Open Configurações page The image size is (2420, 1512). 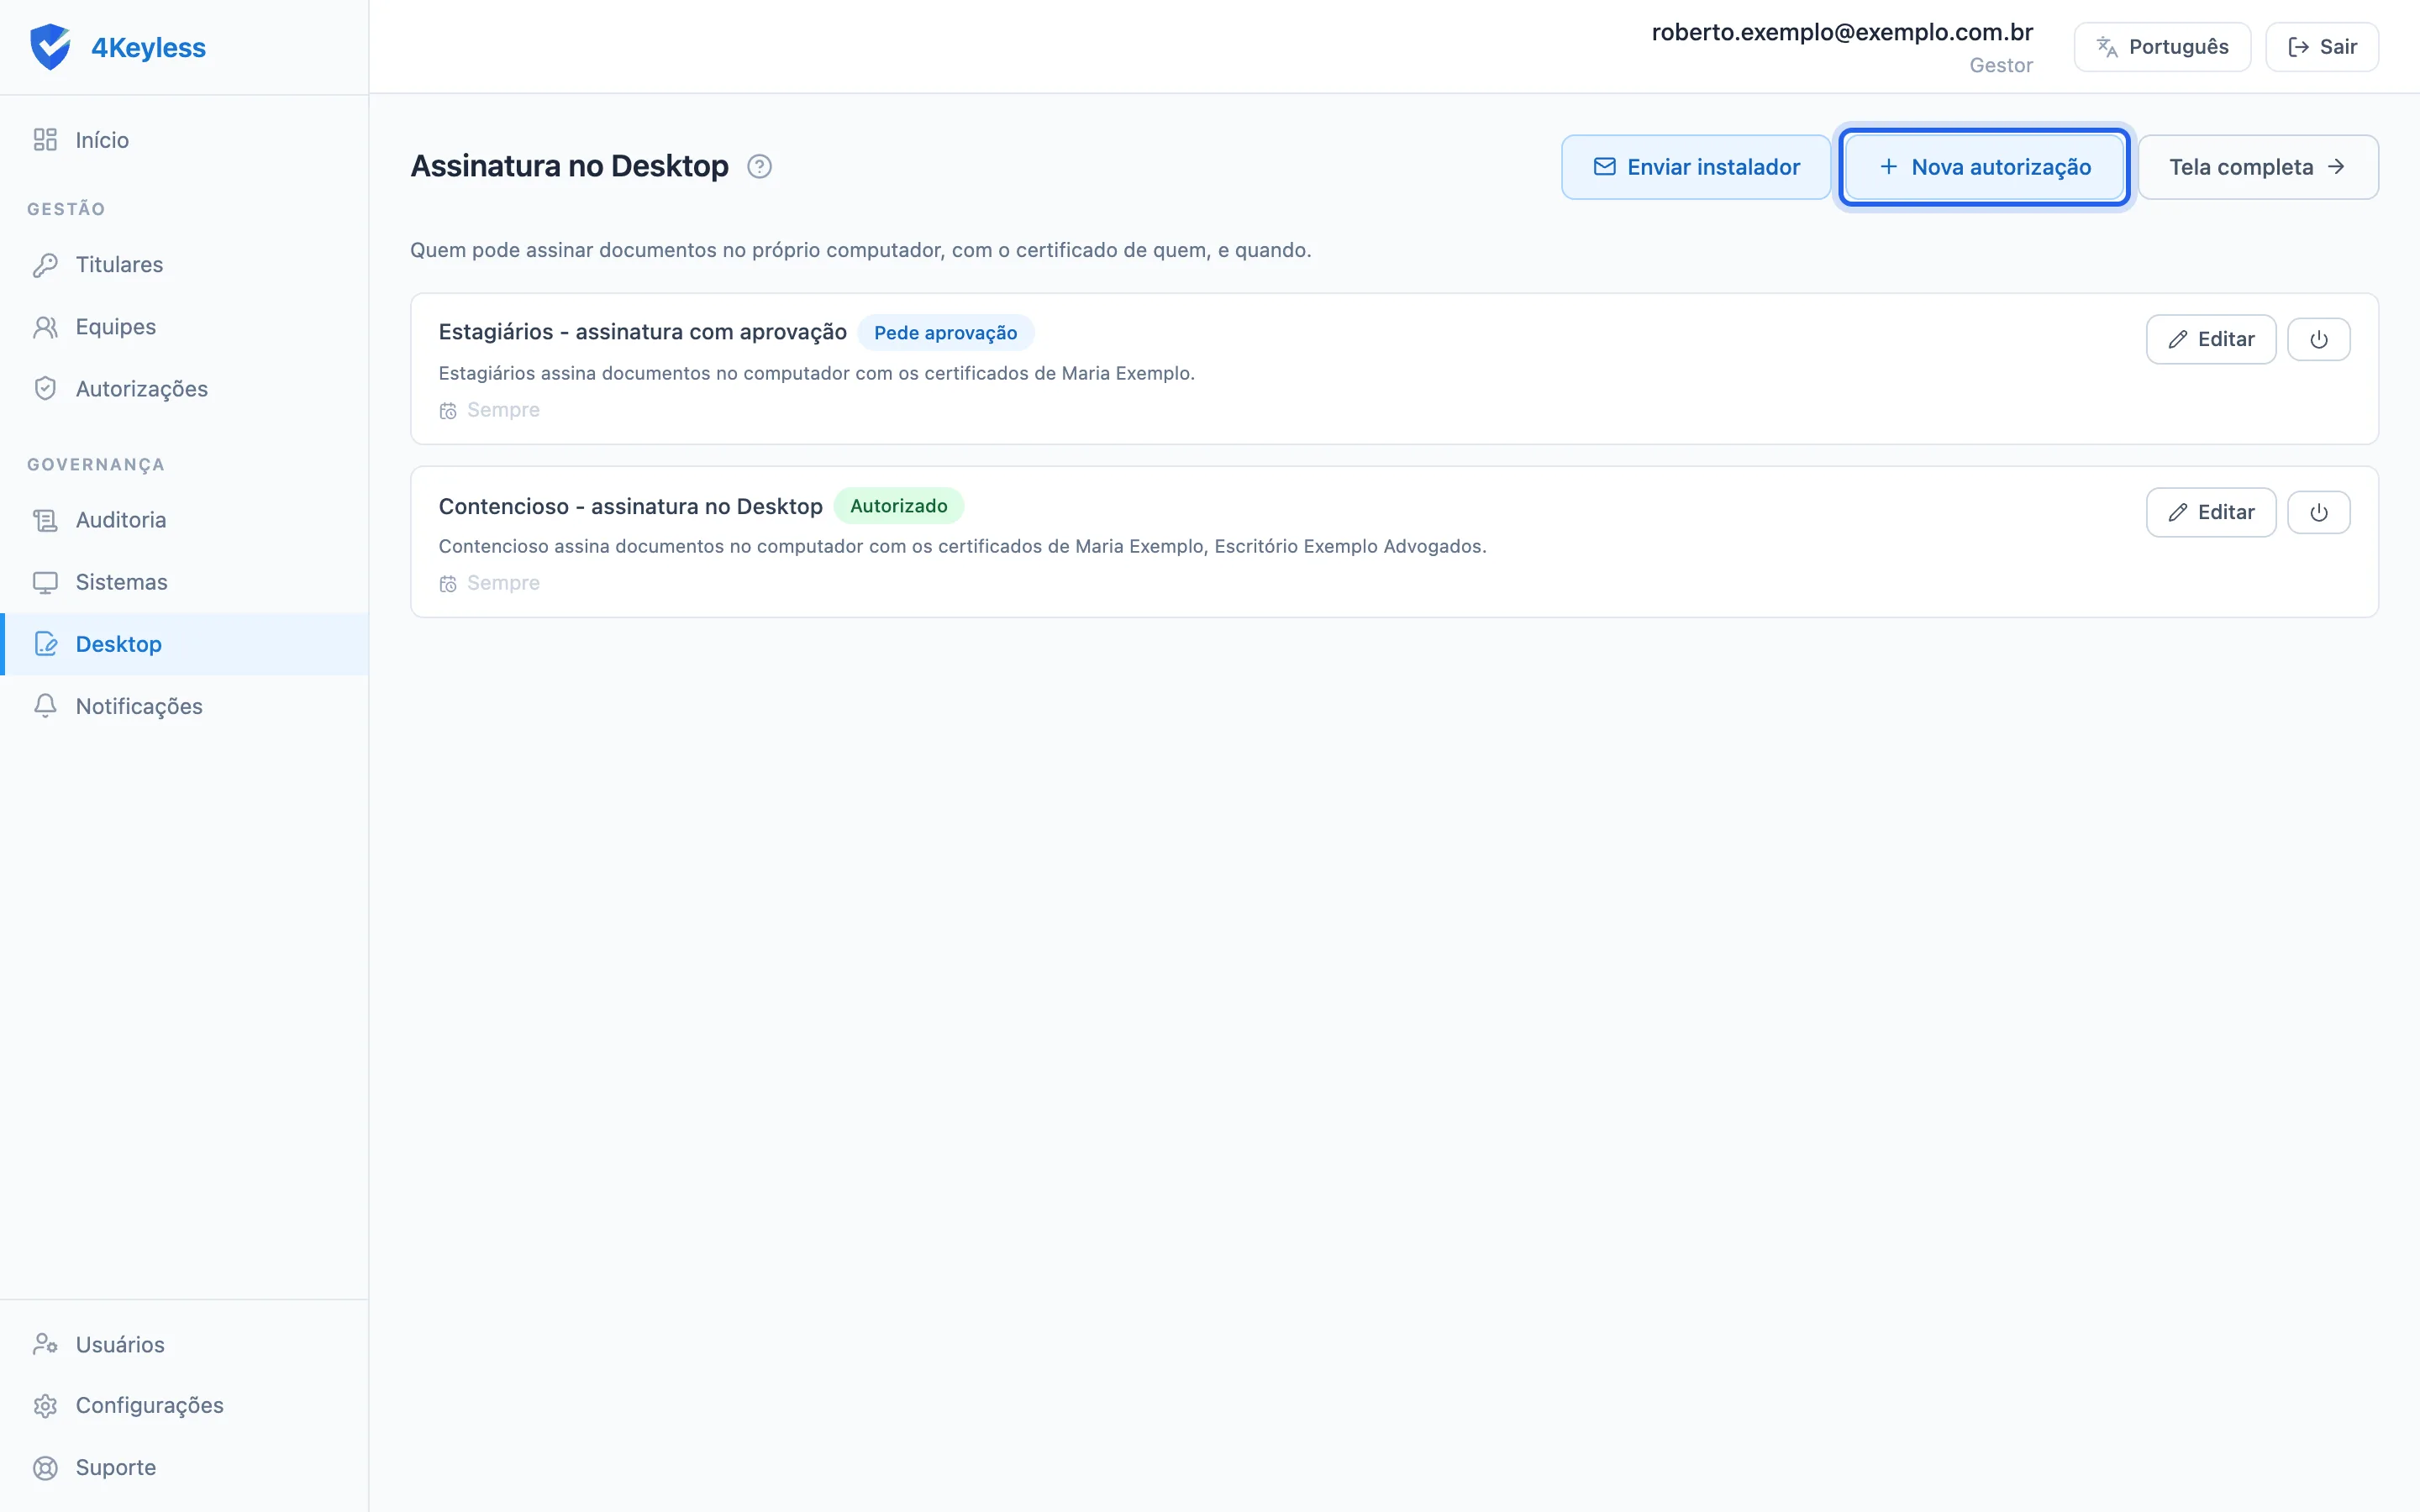184,1405
